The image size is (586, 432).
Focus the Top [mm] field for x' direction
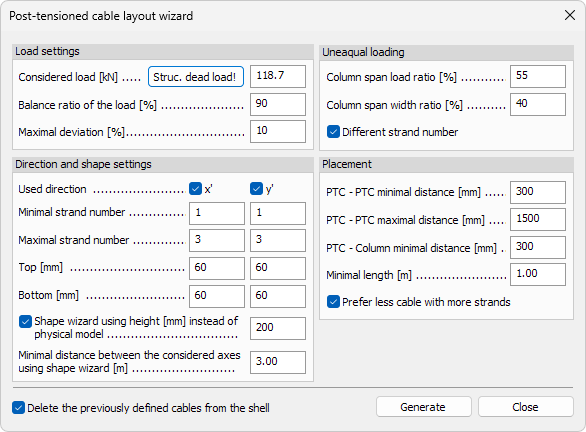tap(217, 268)
